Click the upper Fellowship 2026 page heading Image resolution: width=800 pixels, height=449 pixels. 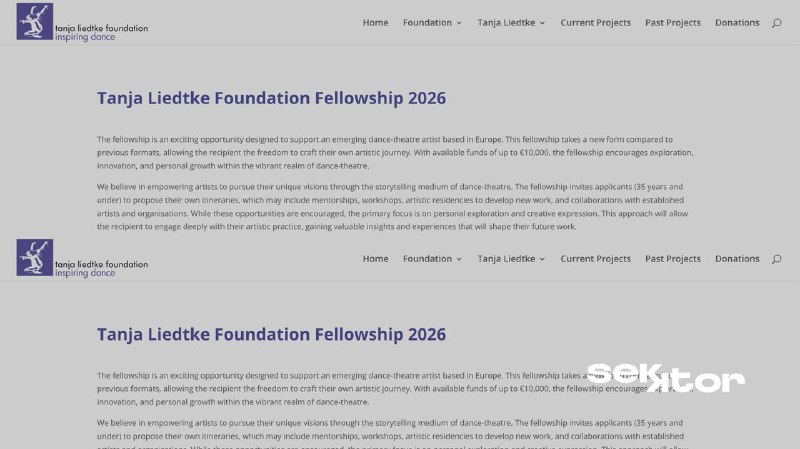pos(271,98)
